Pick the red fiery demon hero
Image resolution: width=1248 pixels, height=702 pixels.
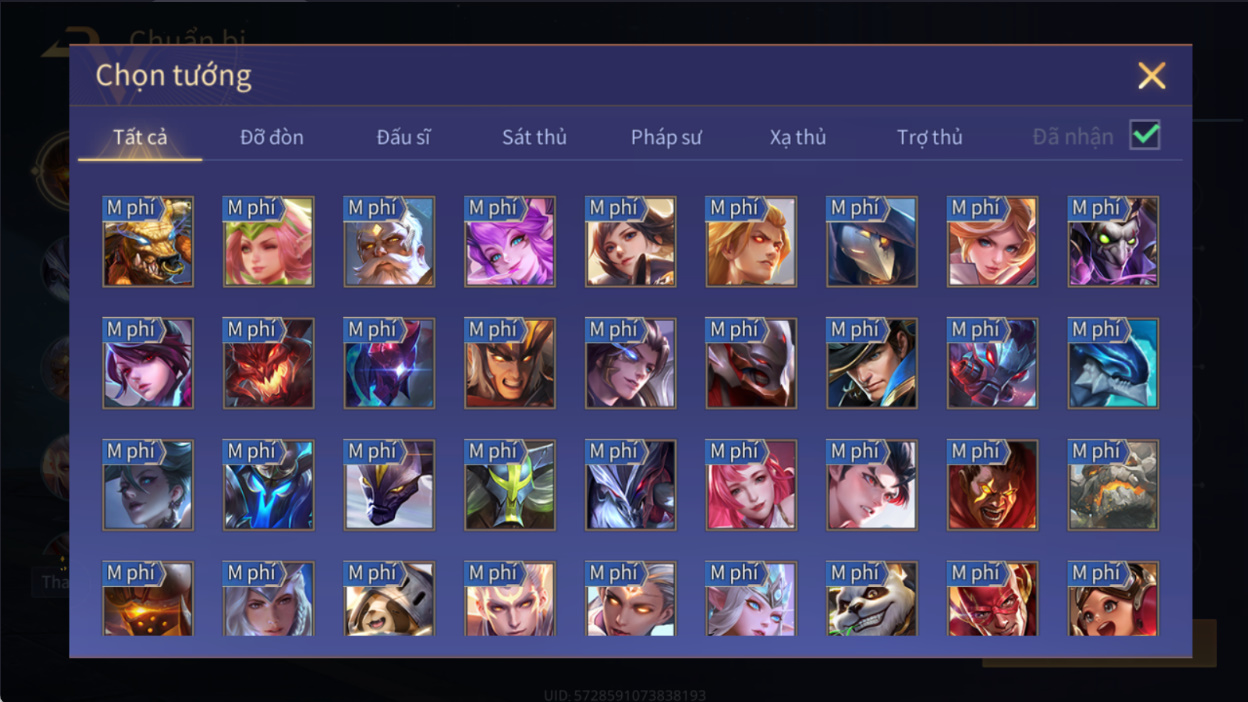[x=268, y=364]
